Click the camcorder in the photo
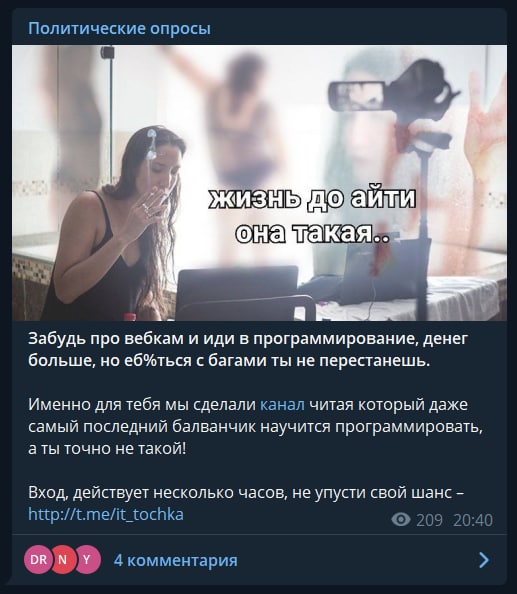The width and height of the screenshot is (517, 594). pos(392,92)
